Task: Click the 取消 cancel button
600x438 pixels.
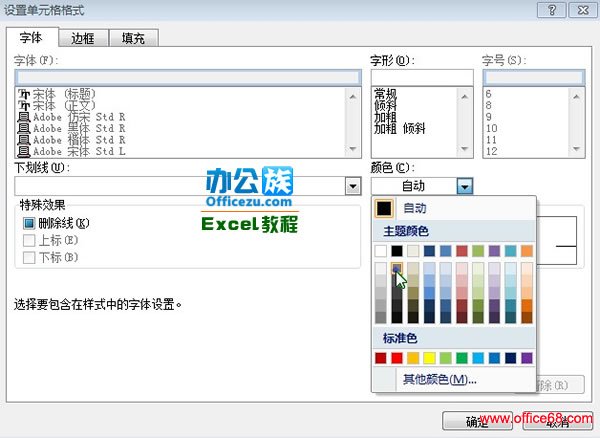Action: tap(558, 421)
